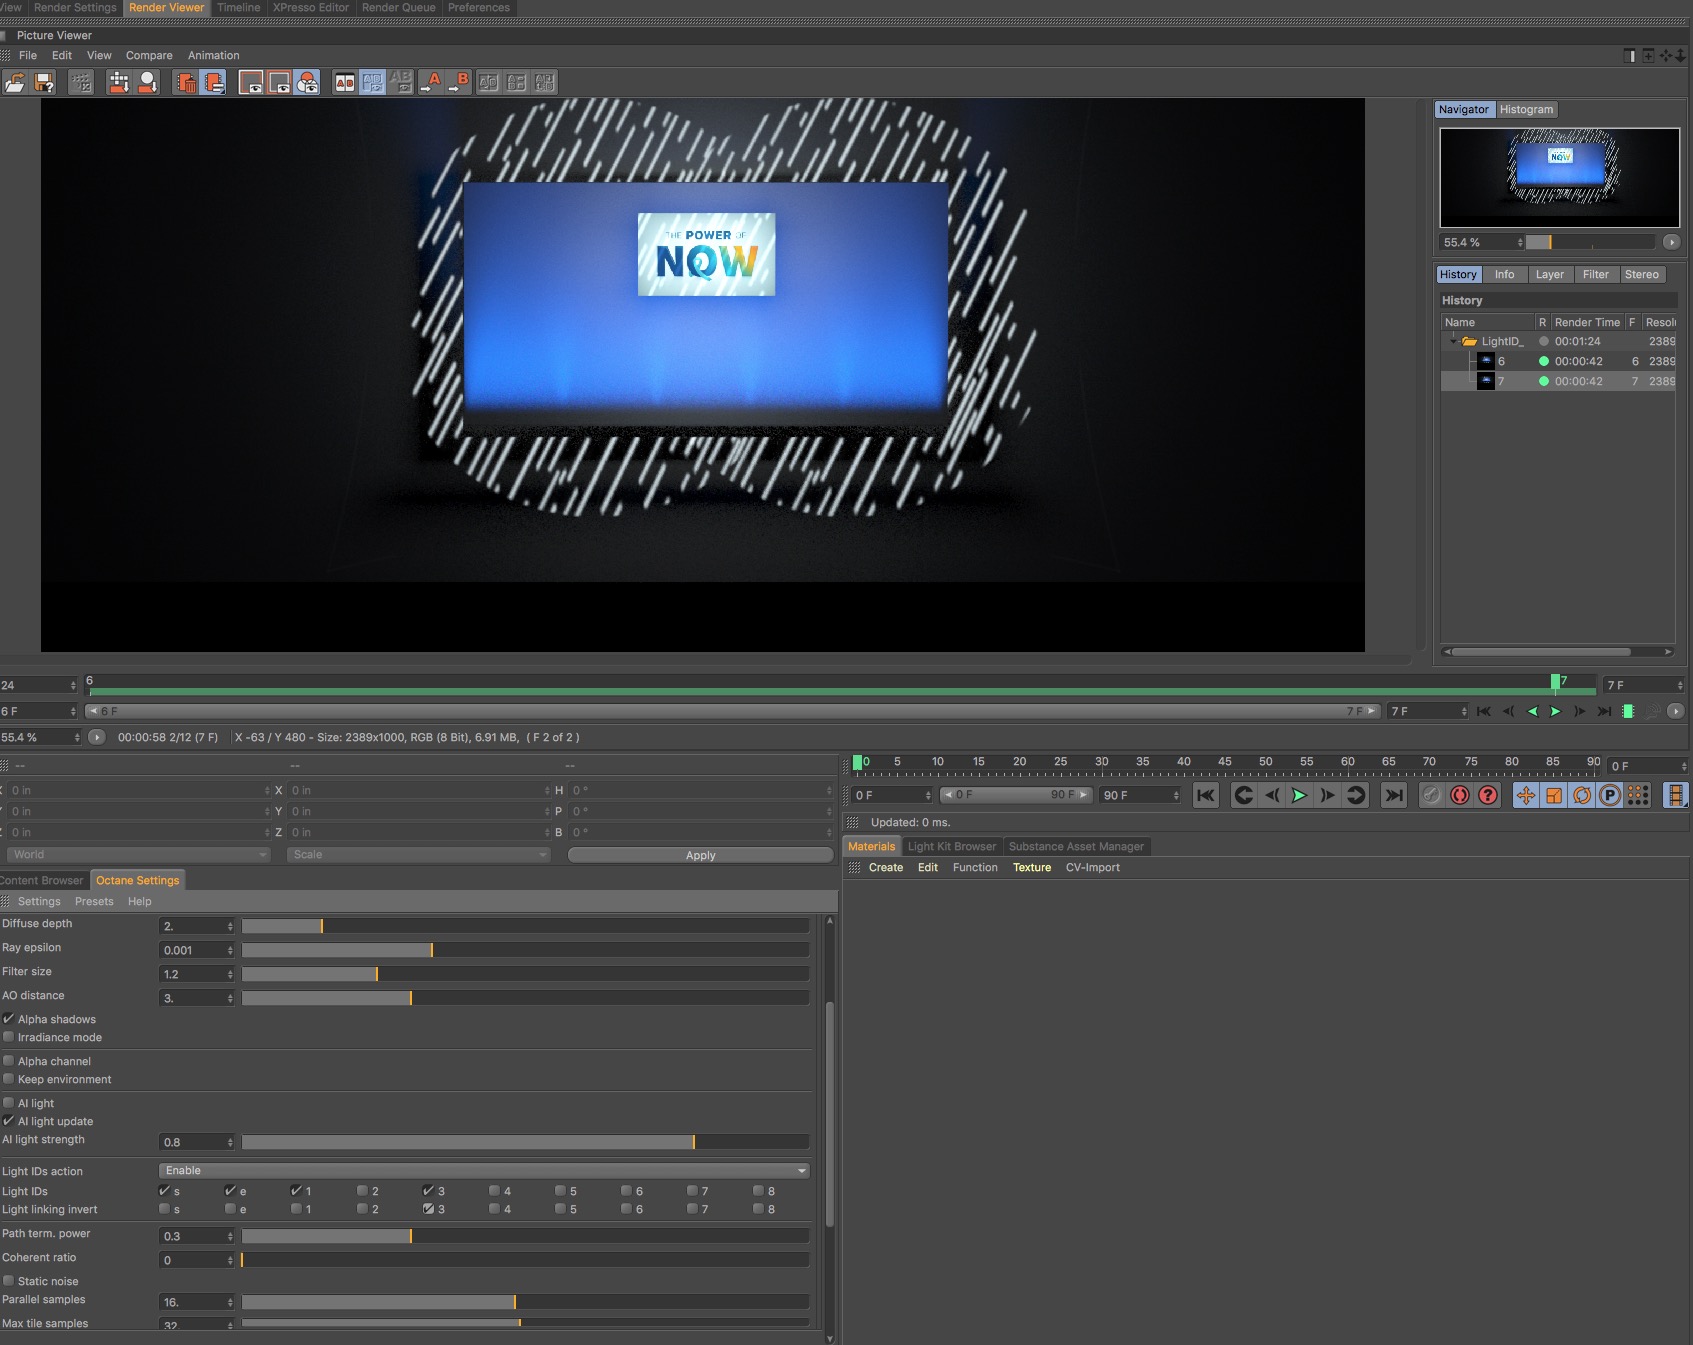Open the Animation menu in Picture Viewer
This screenshot has height=1345, width=1693.
point(213,56)
